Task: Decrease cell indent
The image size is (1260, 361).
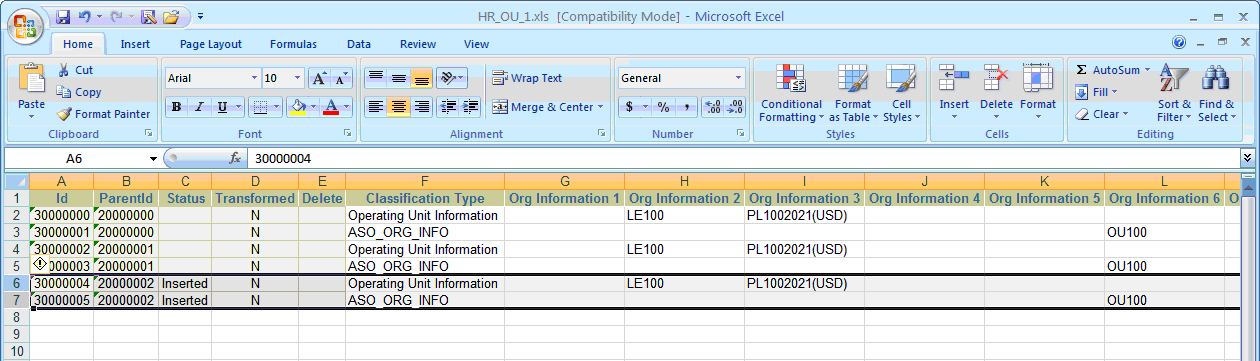Action: click(449, 107)
